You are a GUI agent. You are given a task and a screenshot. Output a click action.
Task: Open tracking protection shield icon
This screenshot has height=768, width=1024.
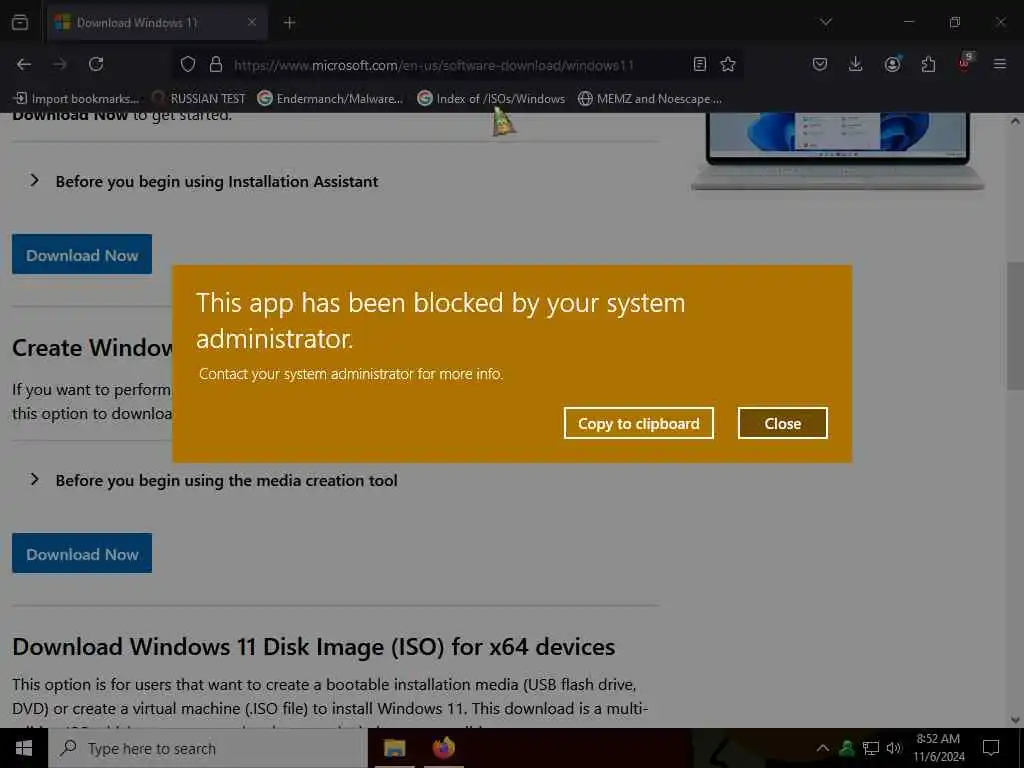(x=188, y=64)
